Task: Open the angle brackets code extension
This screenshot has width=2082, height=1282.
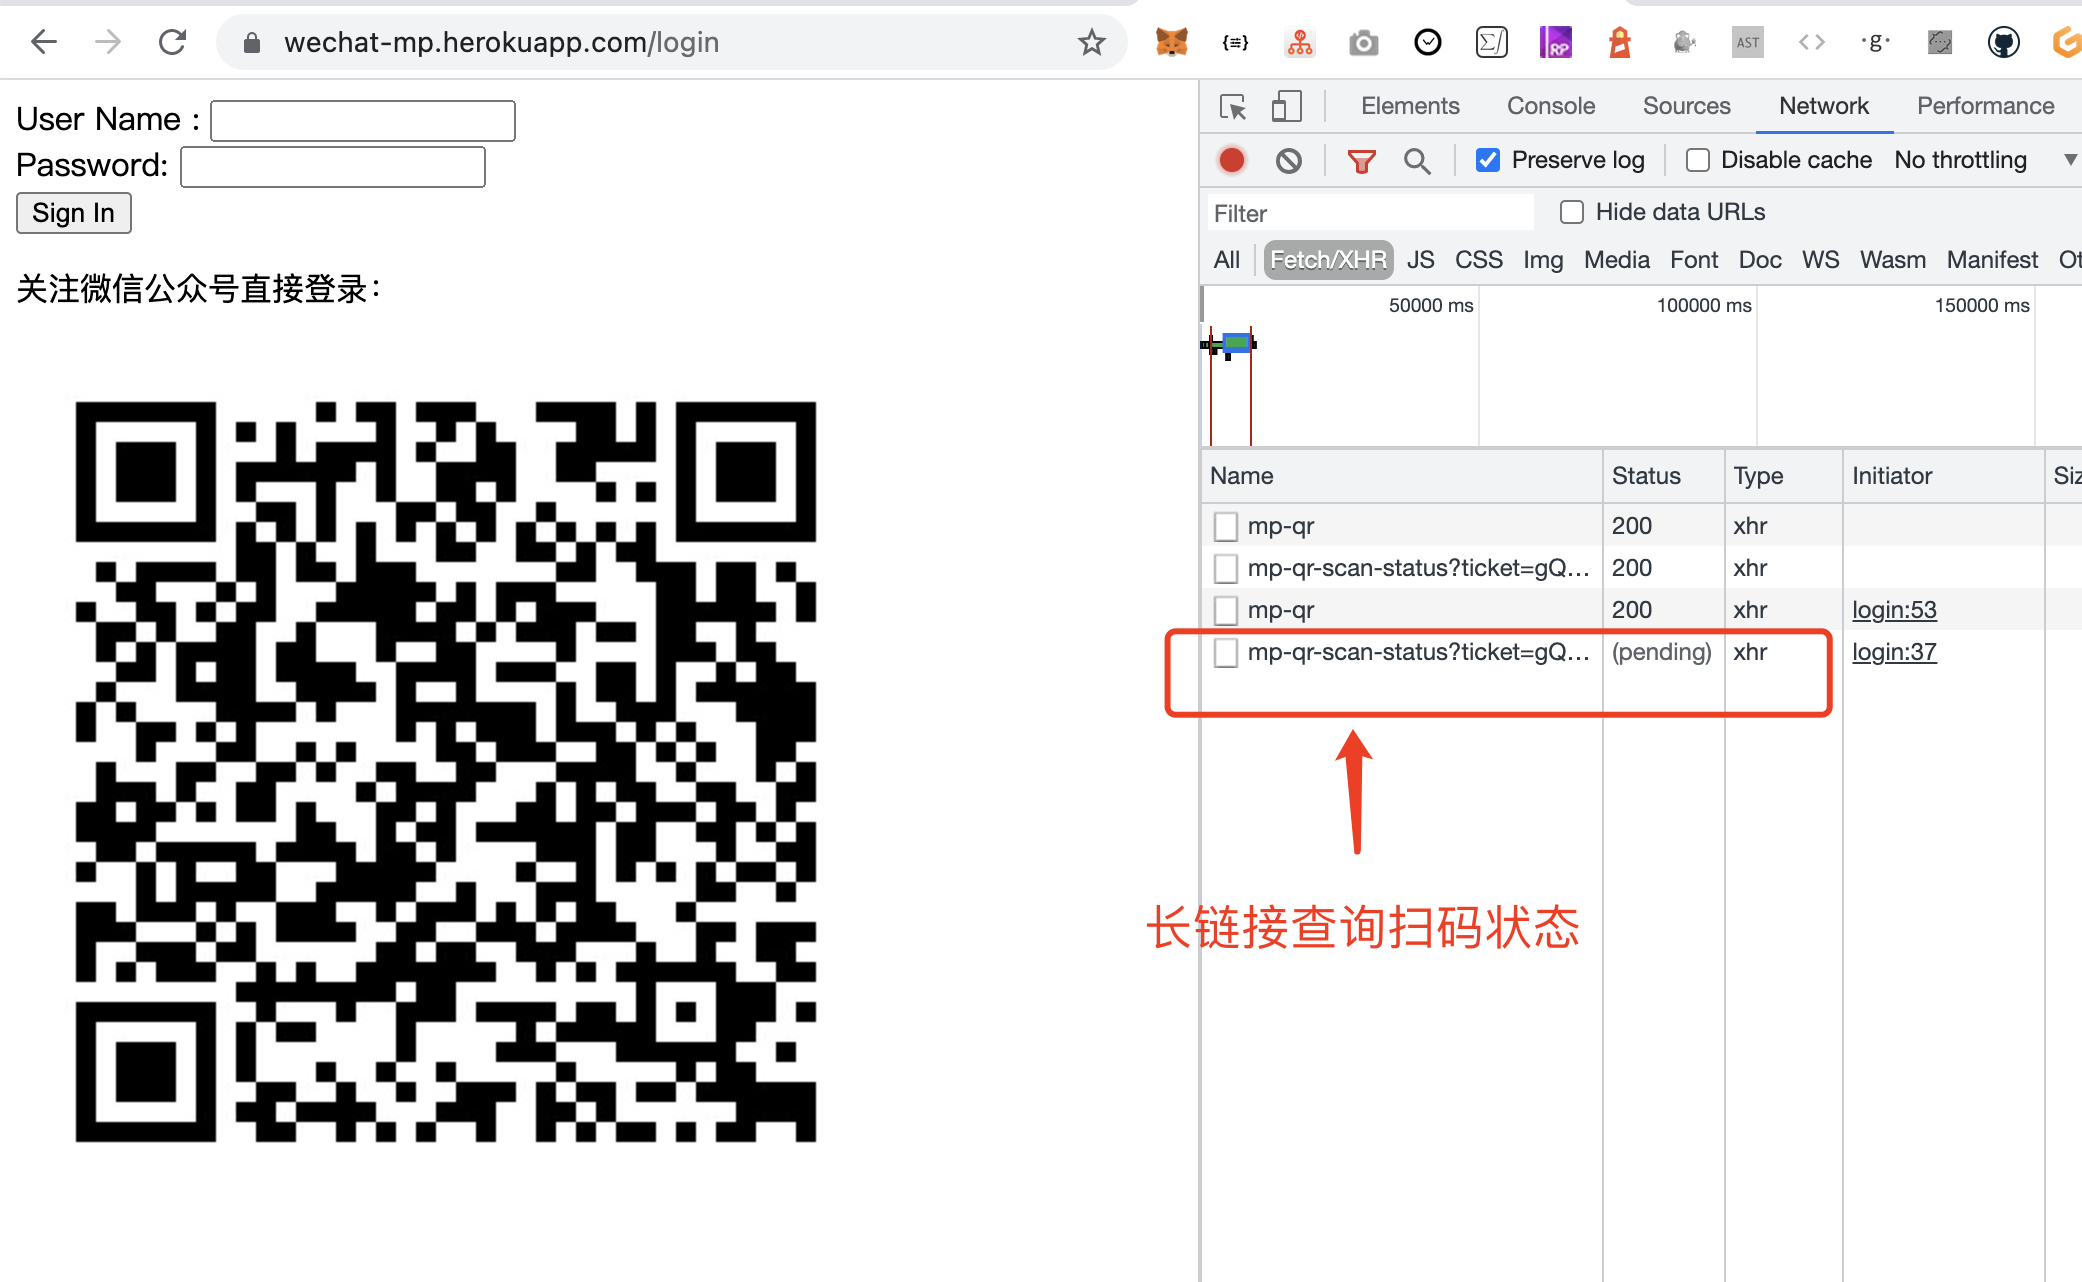Action: tap(1811, 42)
